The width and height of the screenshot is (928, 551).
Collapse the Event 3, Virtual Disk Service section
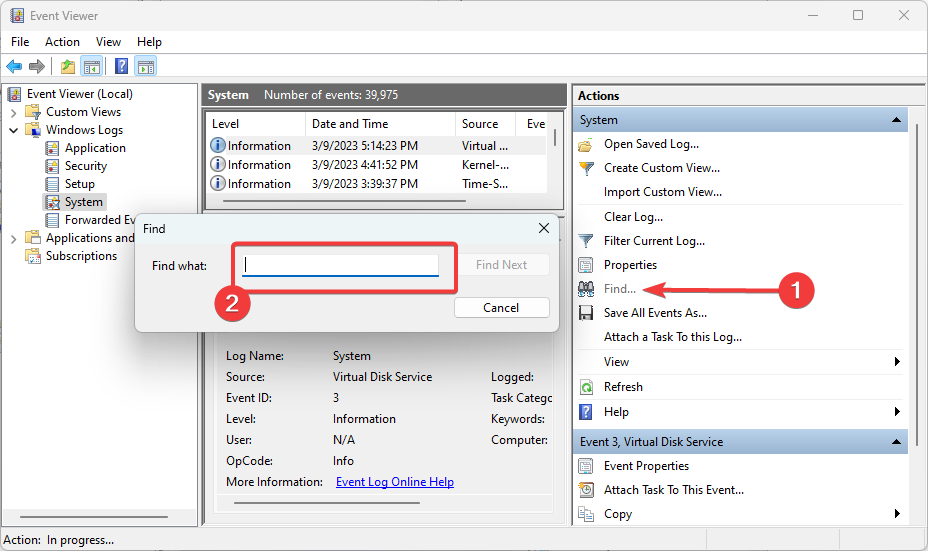pos(897,442)
